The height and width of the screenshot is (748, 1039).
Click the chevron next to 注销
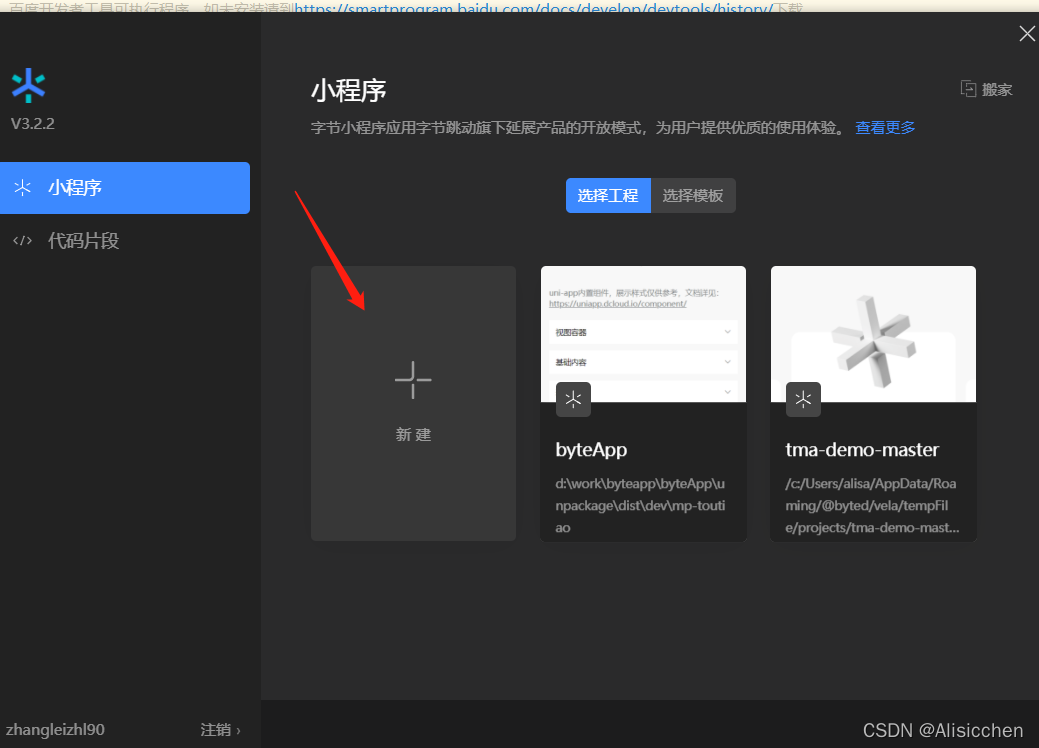coord(239,731)
